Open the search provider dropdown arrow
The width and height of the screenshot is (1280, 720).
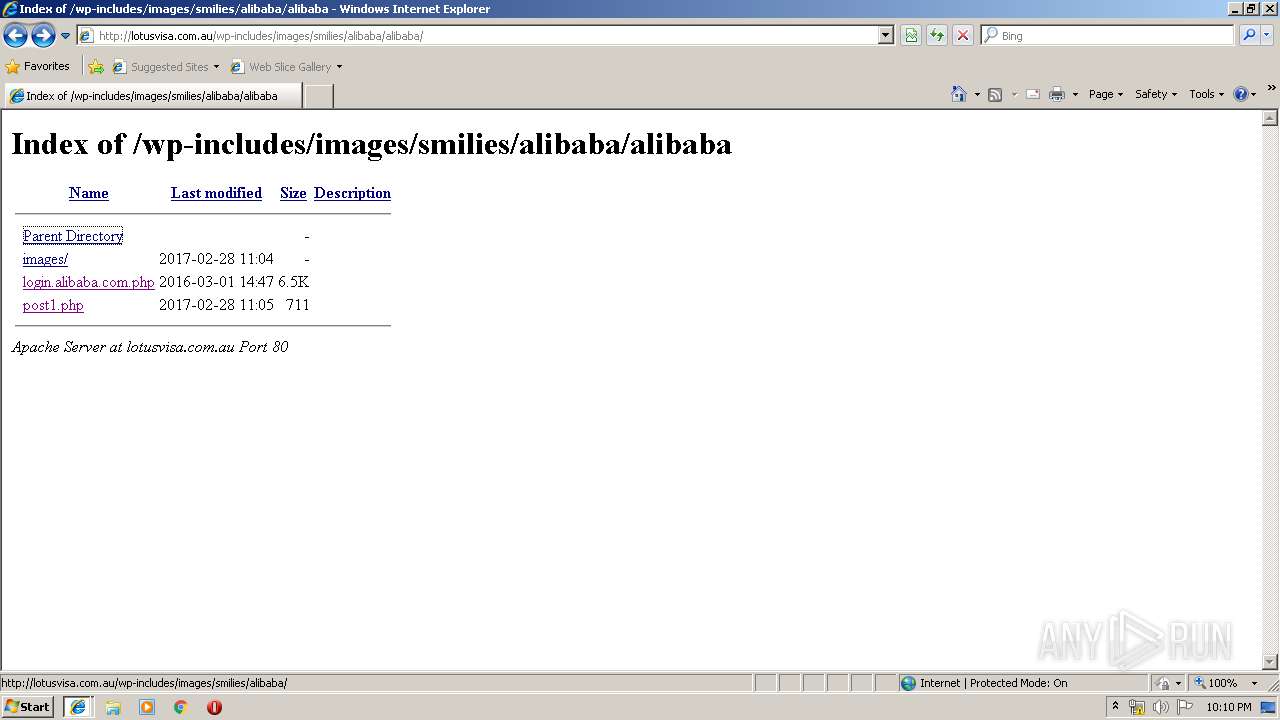pos(1267,35)
